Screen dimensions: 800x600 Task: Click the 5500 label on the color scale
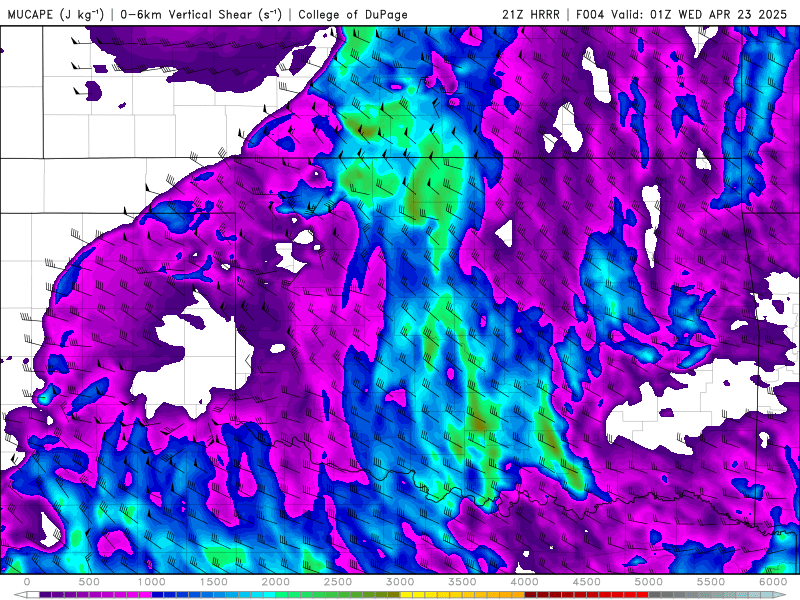tap(711, 582)
